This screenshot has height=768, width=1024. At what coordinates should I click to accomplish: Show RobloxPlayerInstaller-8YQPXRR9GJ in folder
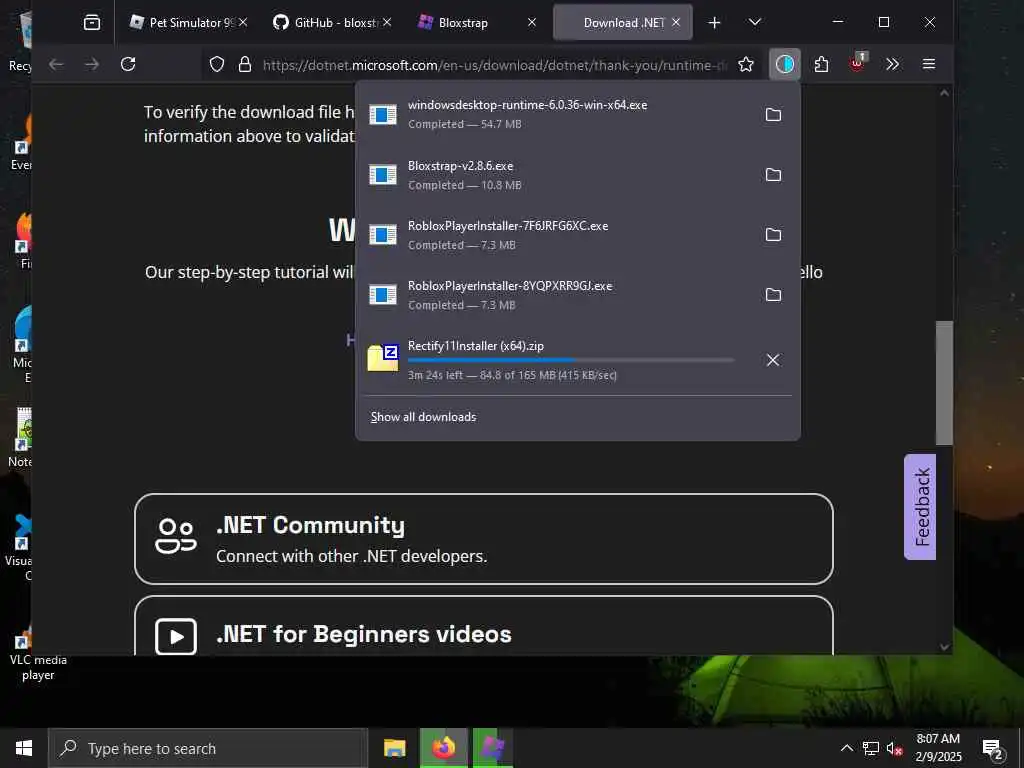tap(773, 295)
